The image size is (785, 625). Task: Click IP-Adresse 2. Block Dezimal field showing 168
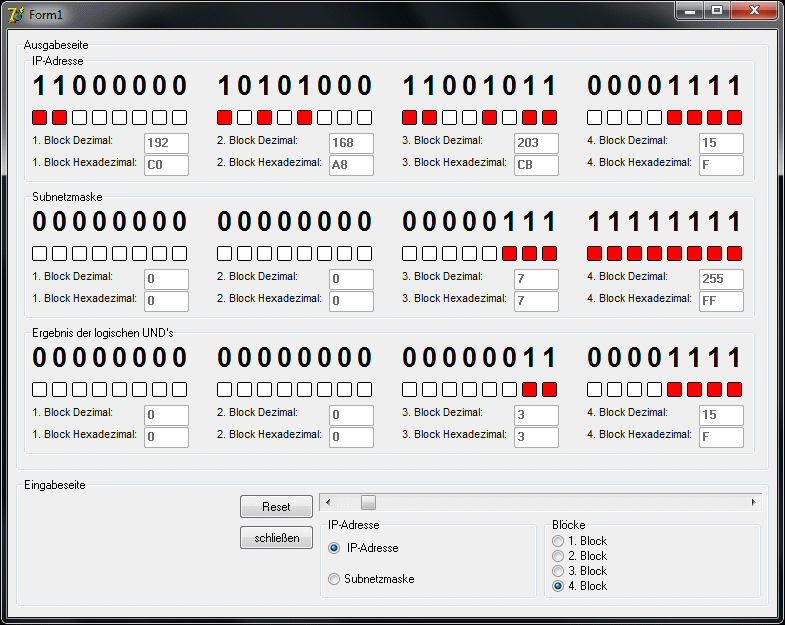(x=351, y=143)
